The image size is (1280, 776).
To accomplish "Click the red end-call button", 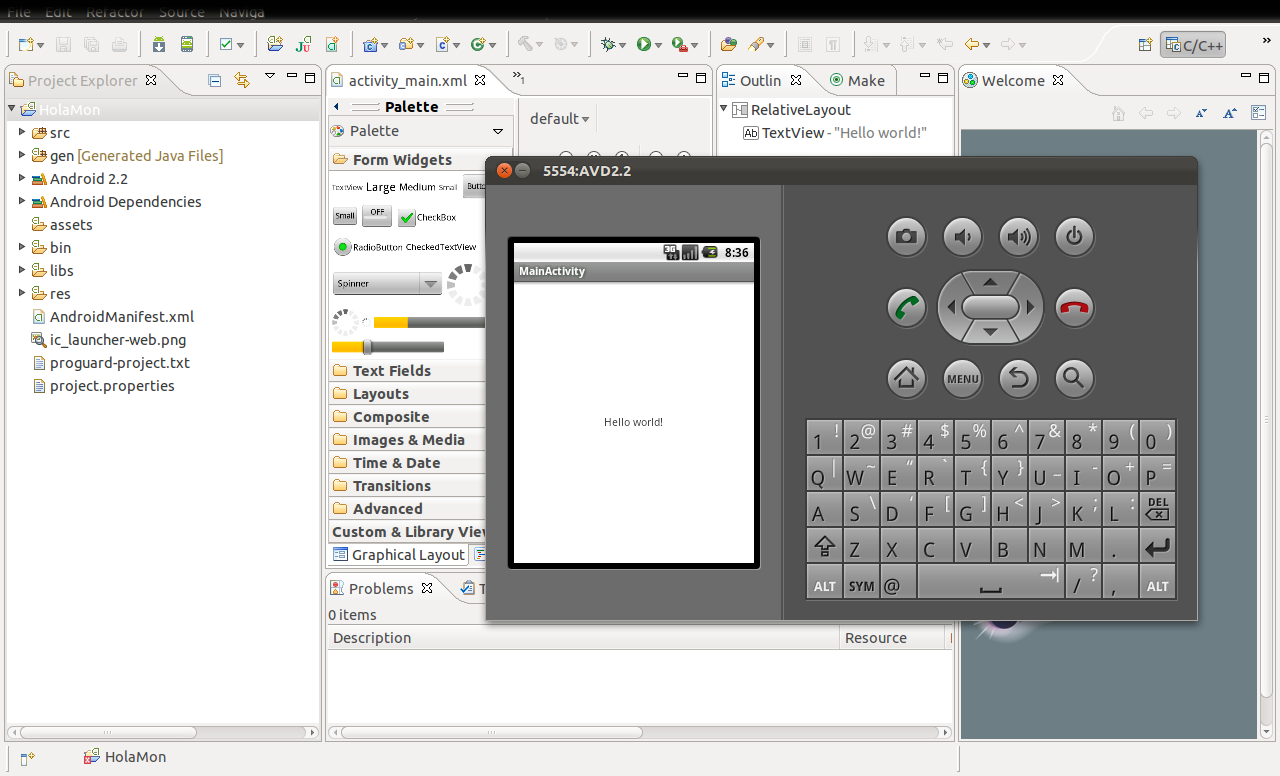I will tap(1073, 307).
